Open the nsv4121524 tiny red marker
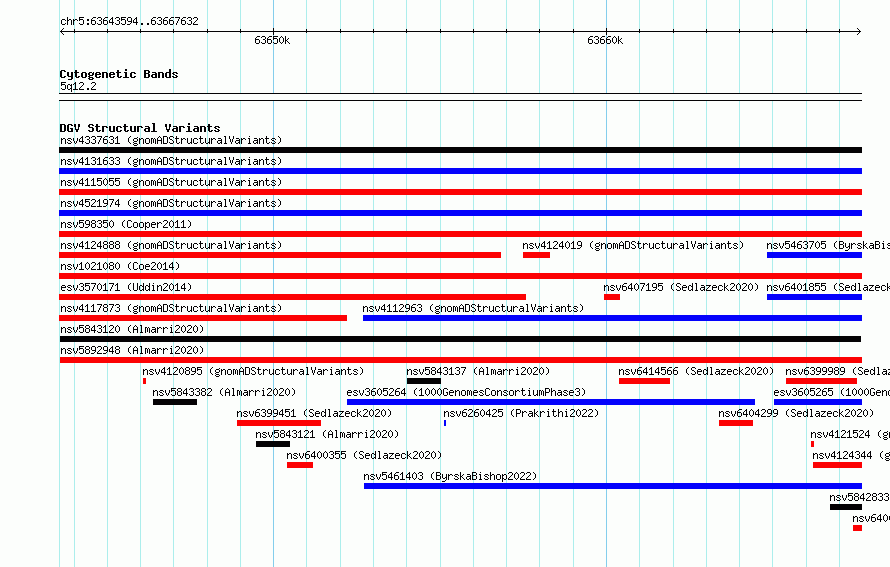The width and height of the screenshot is (890, 567). 812,444
